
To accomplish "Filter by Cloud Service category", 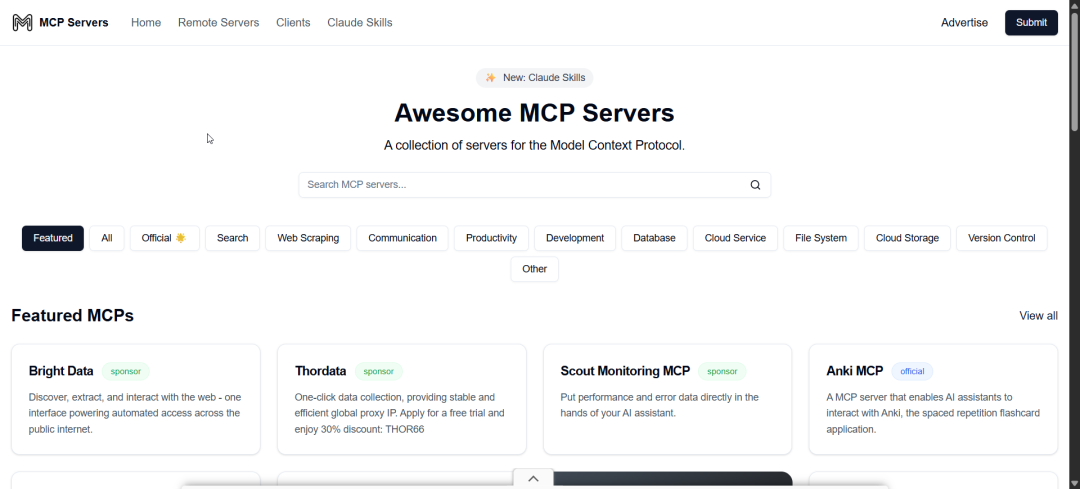I will click(736, 238).
